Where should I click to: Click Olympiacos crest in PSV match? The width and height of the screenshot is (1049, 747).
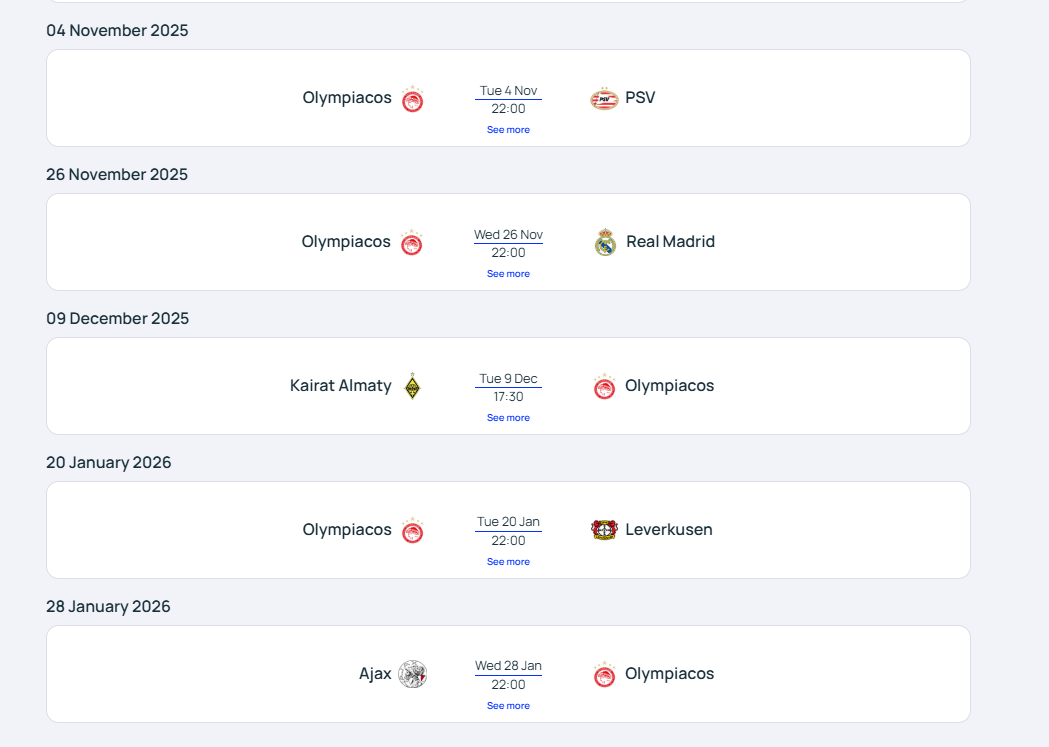(412, 99)
